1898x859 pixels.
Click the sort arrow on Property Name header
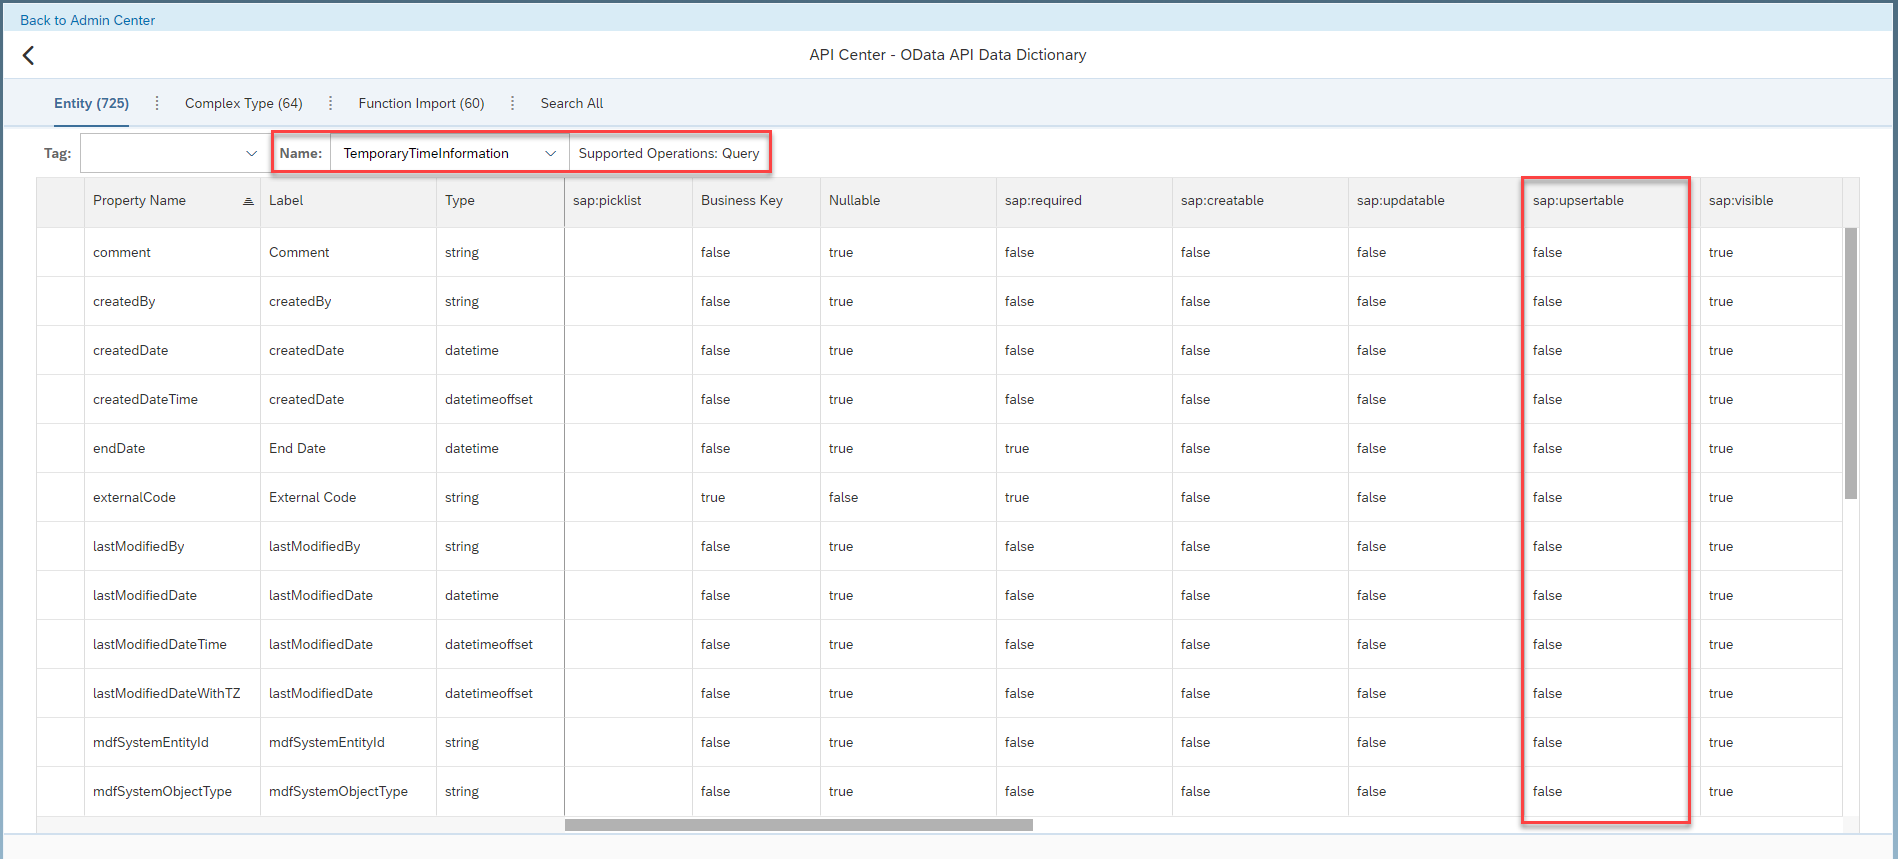(x=248, y=201)
